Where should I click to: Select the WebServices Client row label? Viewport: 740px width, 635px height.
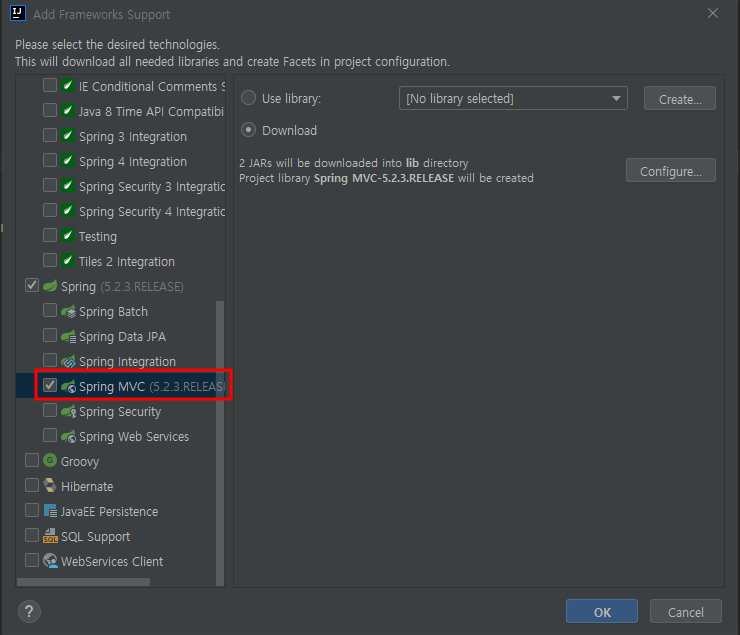pyautogui.click(x=112, y=561)
